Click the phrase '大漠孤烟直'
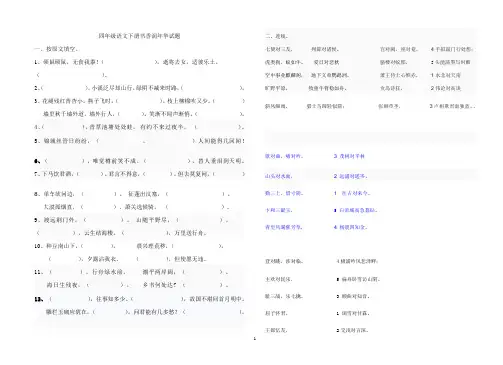The width and height of the screenshot is (503, 365). pos(58,207)
